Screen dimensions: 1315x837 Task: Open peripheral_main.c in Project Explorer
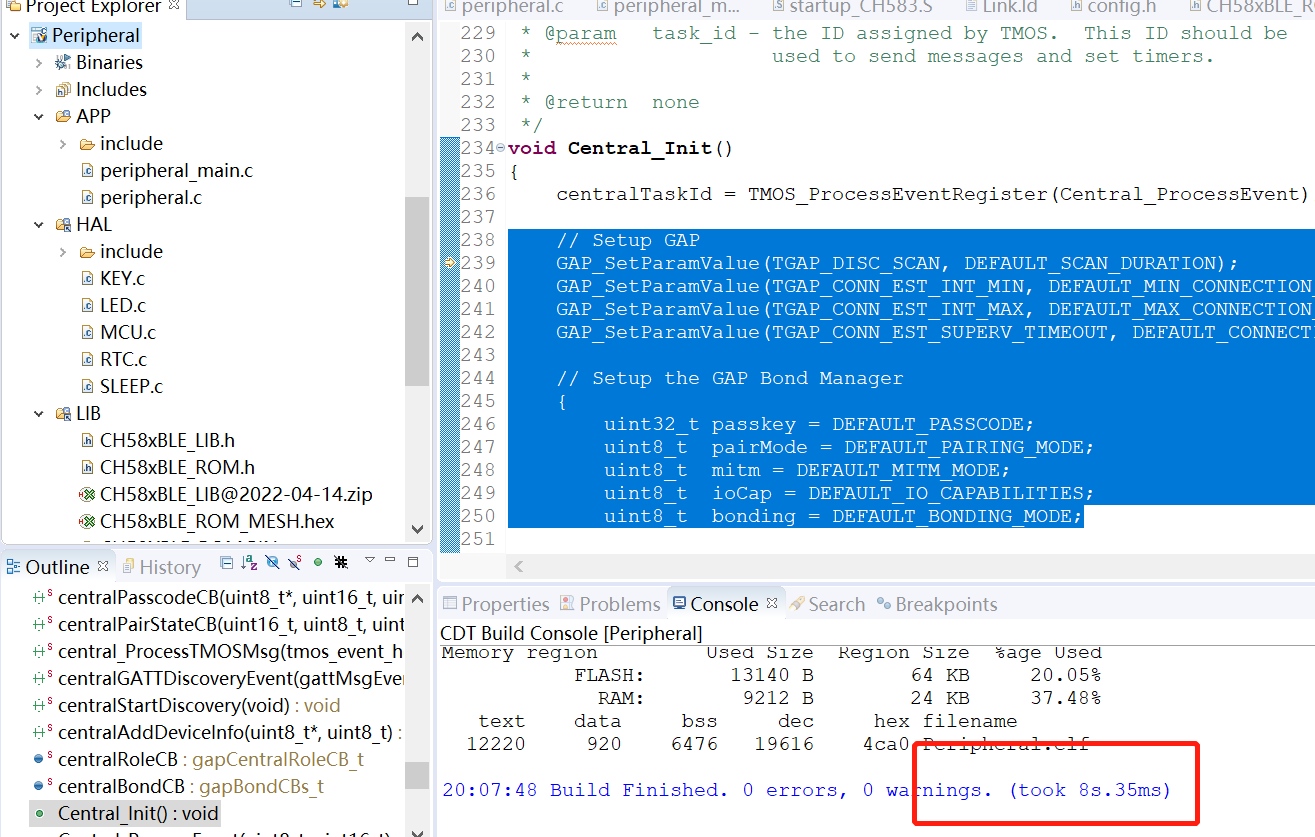tap(176, 171)
